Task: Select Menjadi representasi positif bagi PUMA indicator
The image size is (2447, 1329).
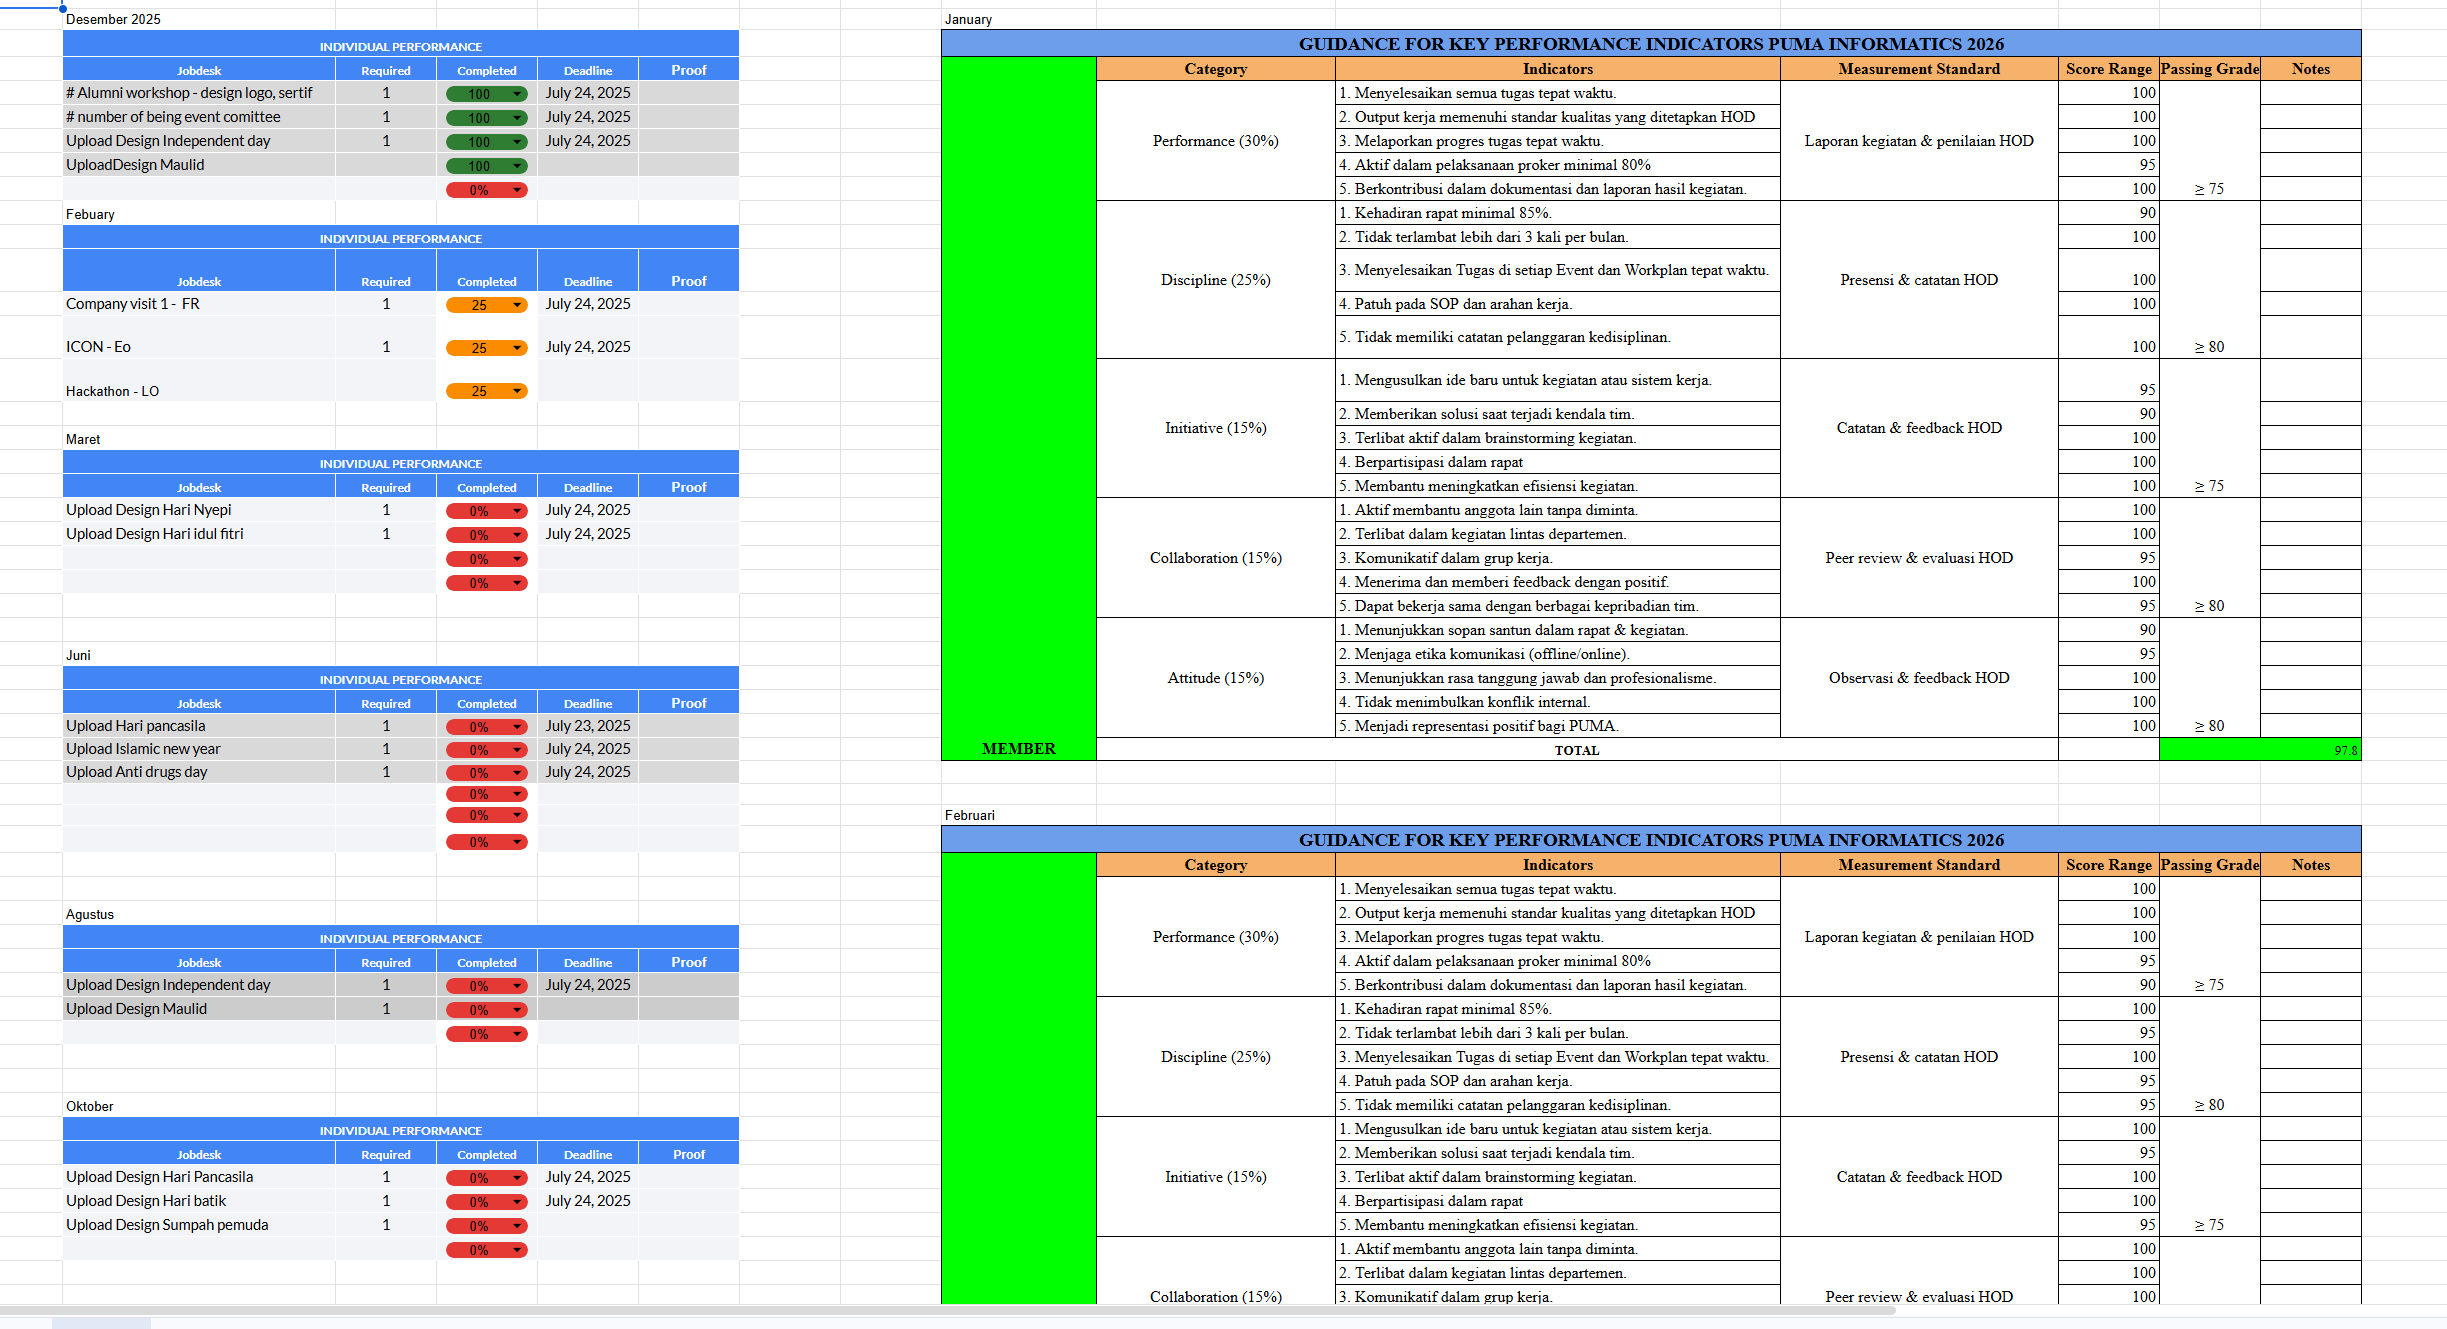Action: click(x=1558, y=726)
